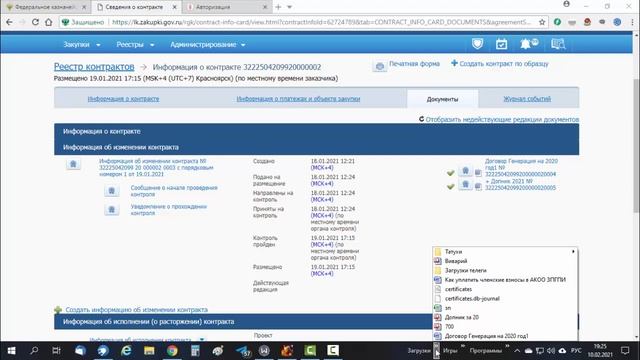Reload the page with the refresh button
This screenshot has width=640, height=360.
pos(35,22)
